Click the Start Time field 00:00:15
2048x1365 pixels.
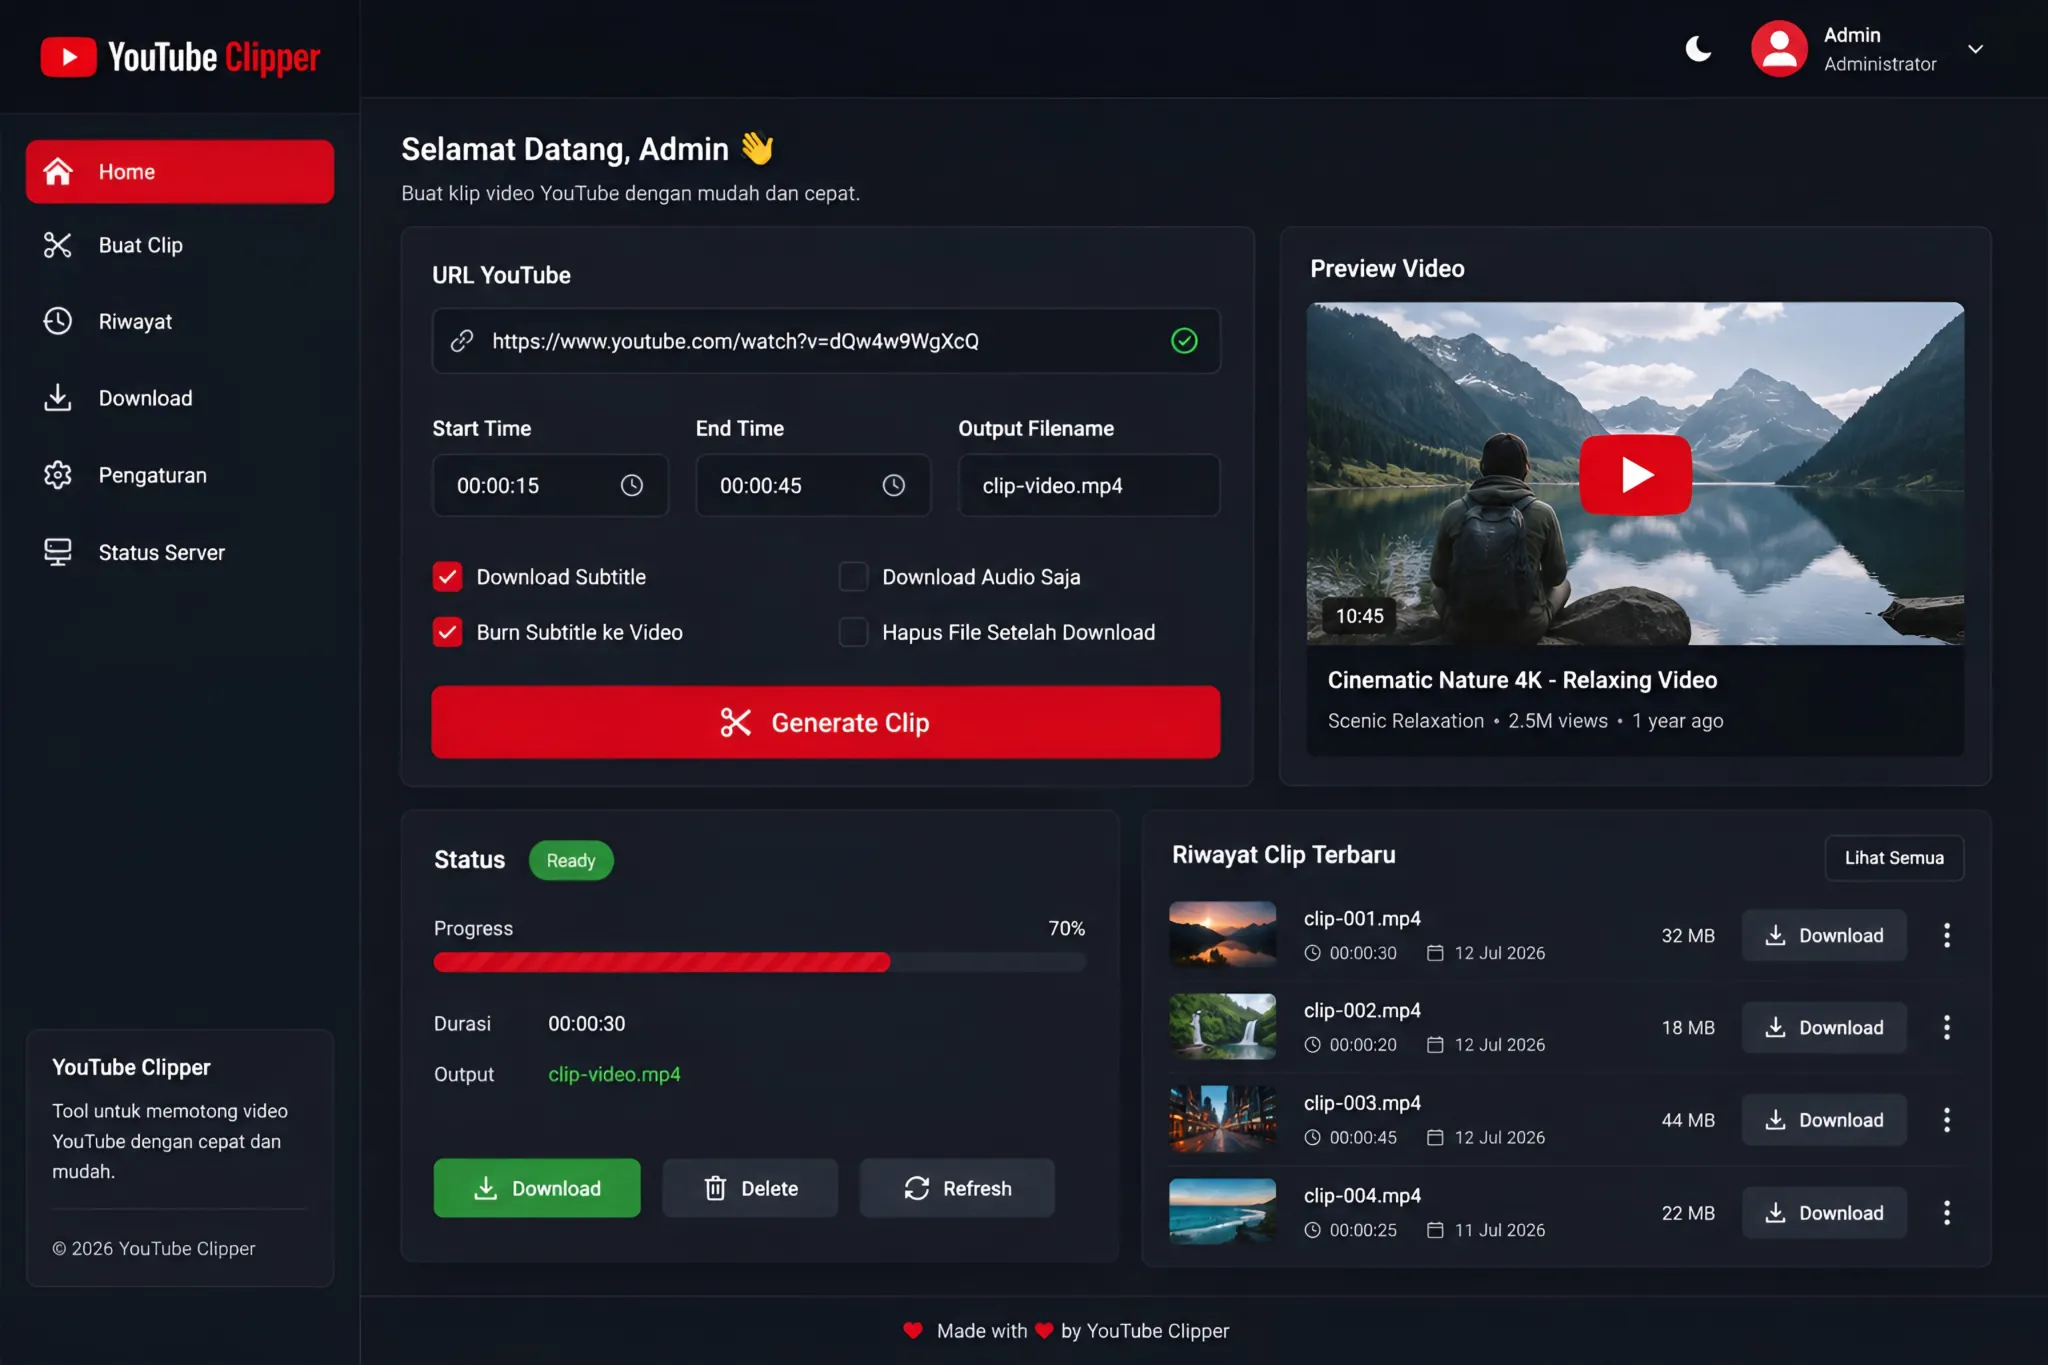(550, 485)
